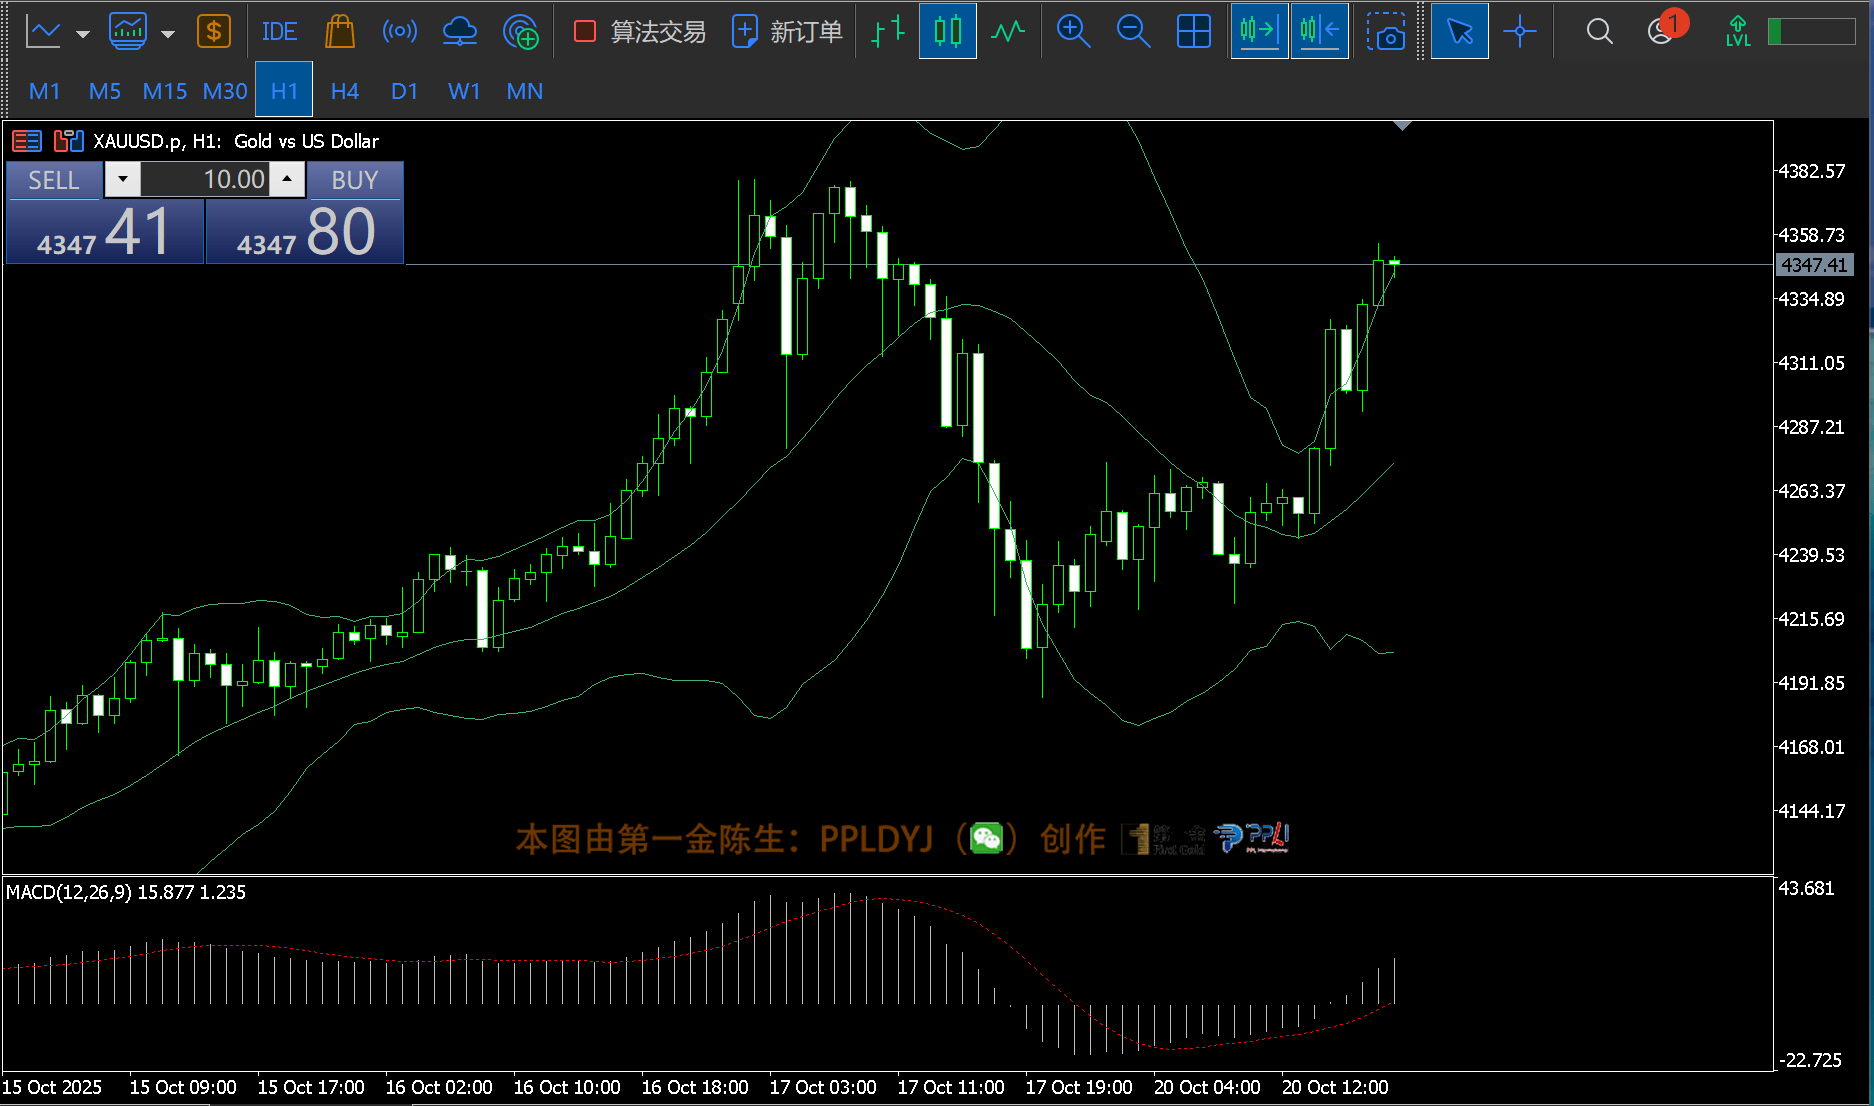
Task: Open the cloud VPS hosting icon
Action: click(459, 32)
